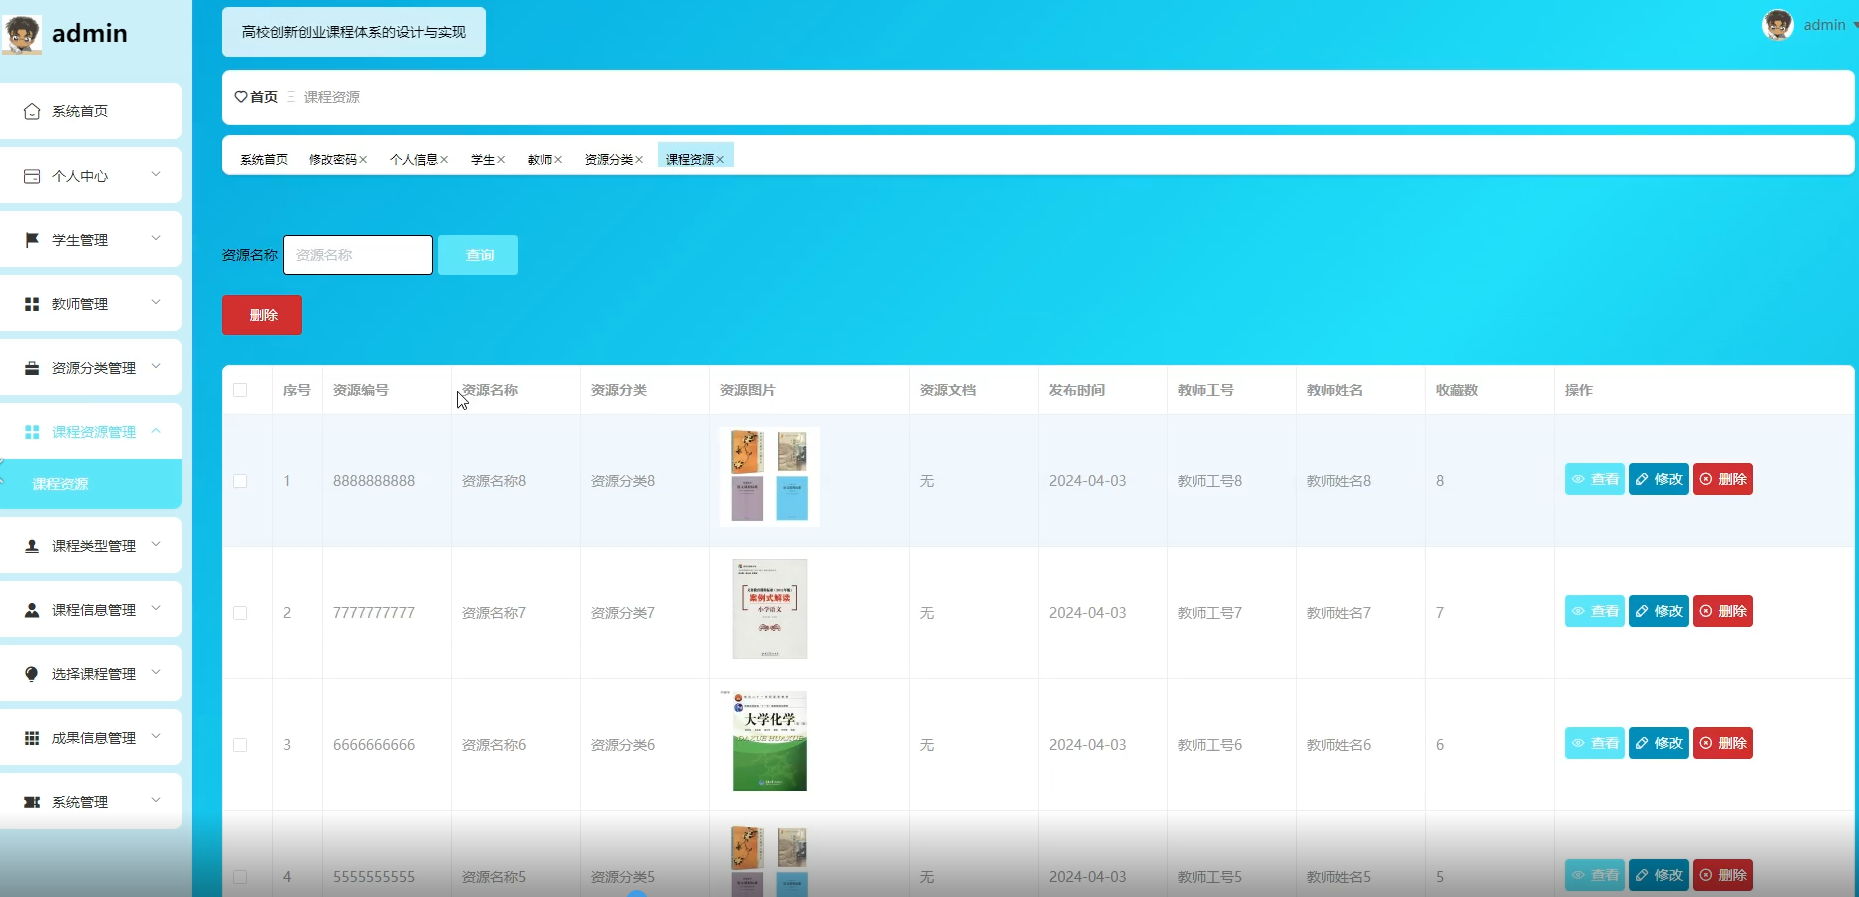
Task: Click the red 删除 batch delete button
Action: click(262, 315)
